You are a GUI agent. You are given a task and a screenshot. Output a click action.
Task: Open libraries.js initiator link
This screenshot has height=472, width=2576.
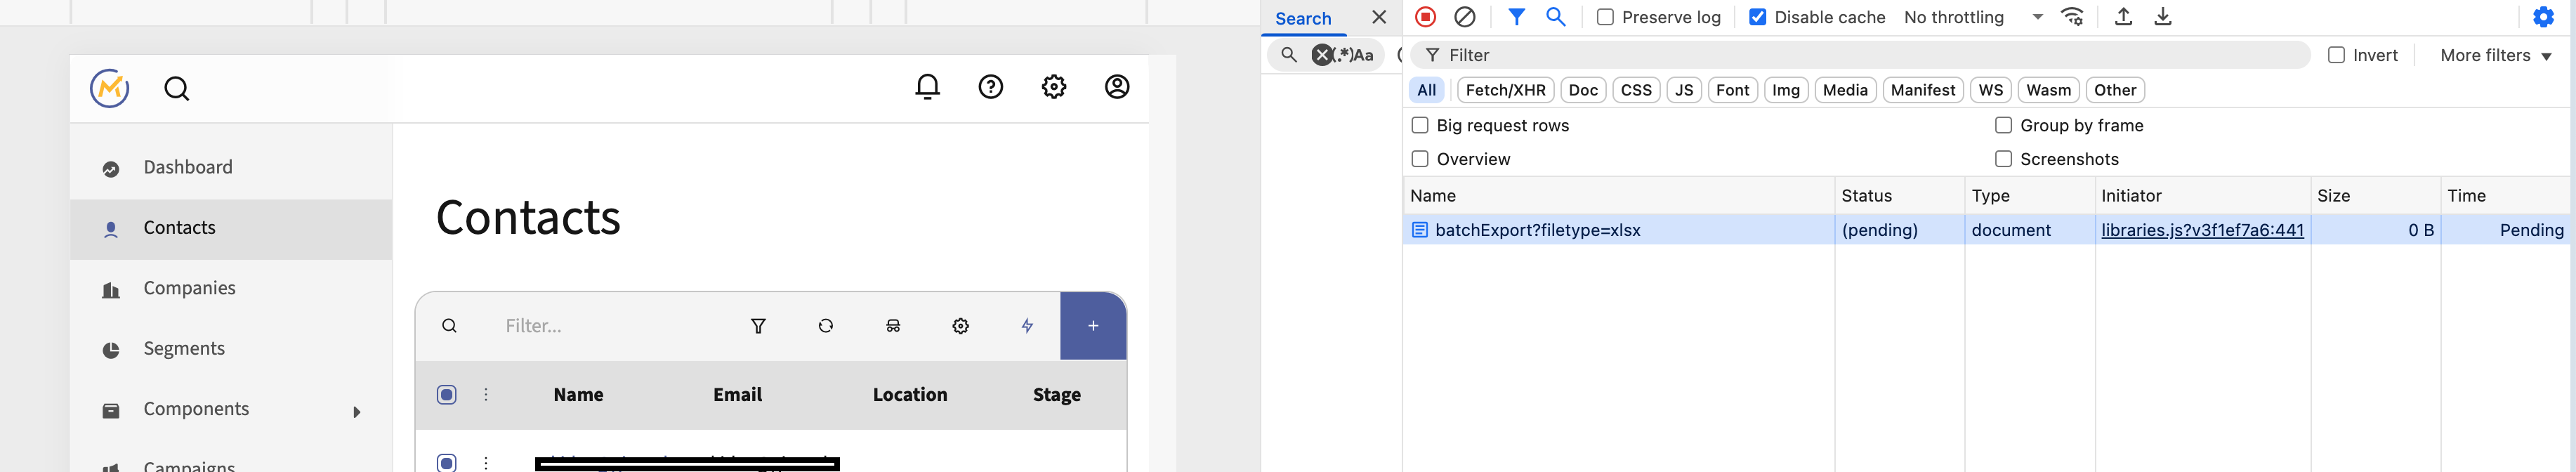tap(2202, 230)
